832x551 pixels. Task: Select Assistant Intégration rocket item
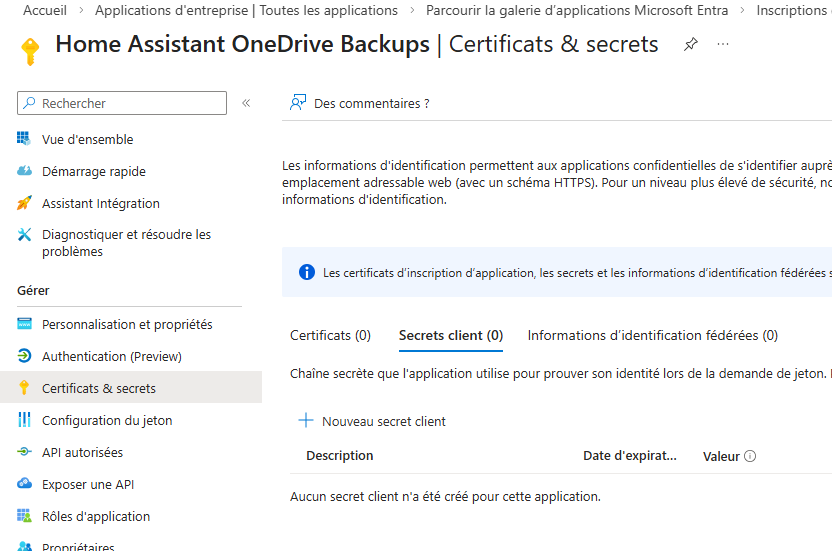click(100, 203)
